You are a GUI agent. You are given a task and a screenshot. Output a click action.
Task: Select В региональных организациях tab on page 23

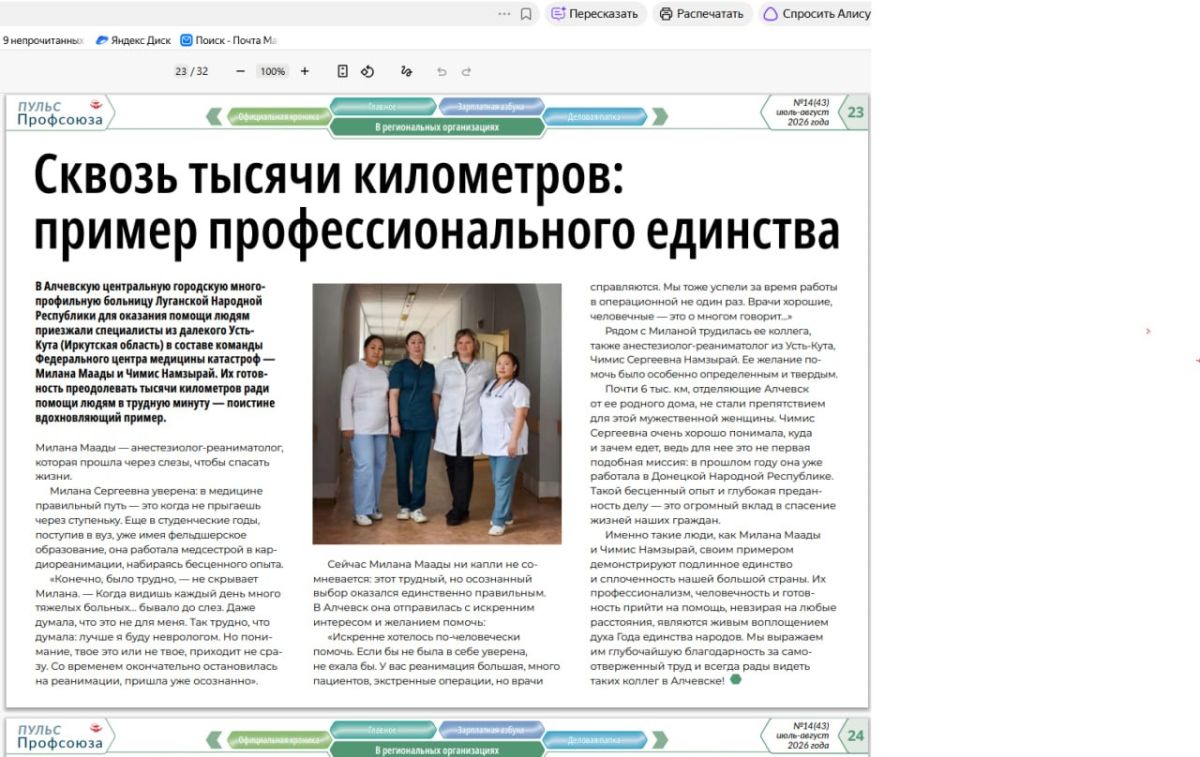tap(437, 127)
